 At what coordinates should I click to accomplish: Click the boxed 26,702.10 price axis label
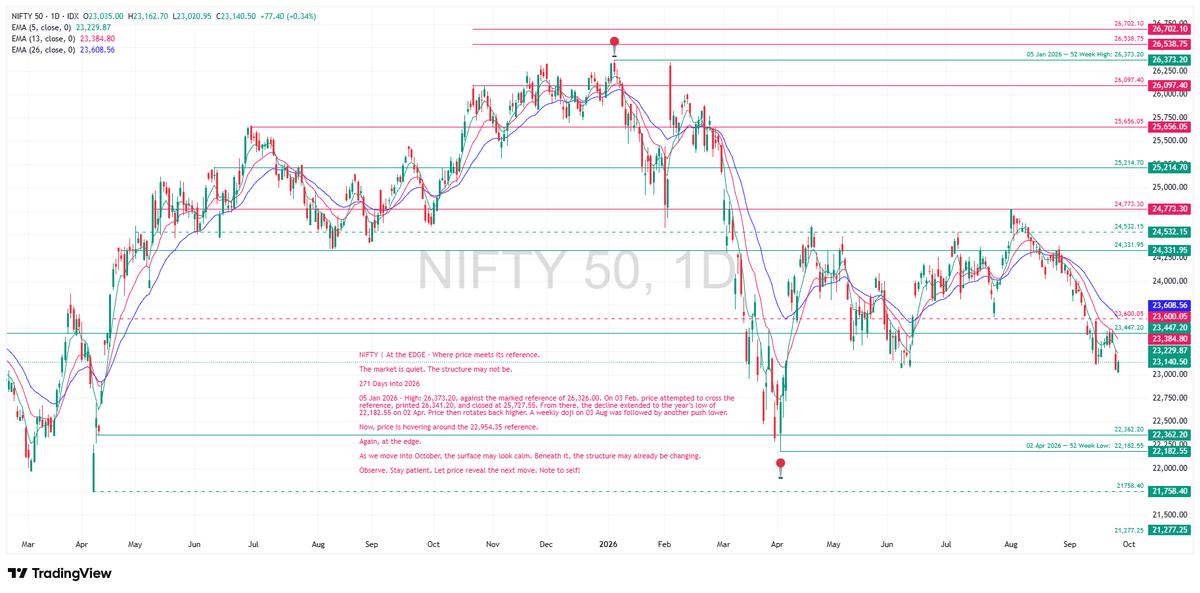coord(1169,30)
